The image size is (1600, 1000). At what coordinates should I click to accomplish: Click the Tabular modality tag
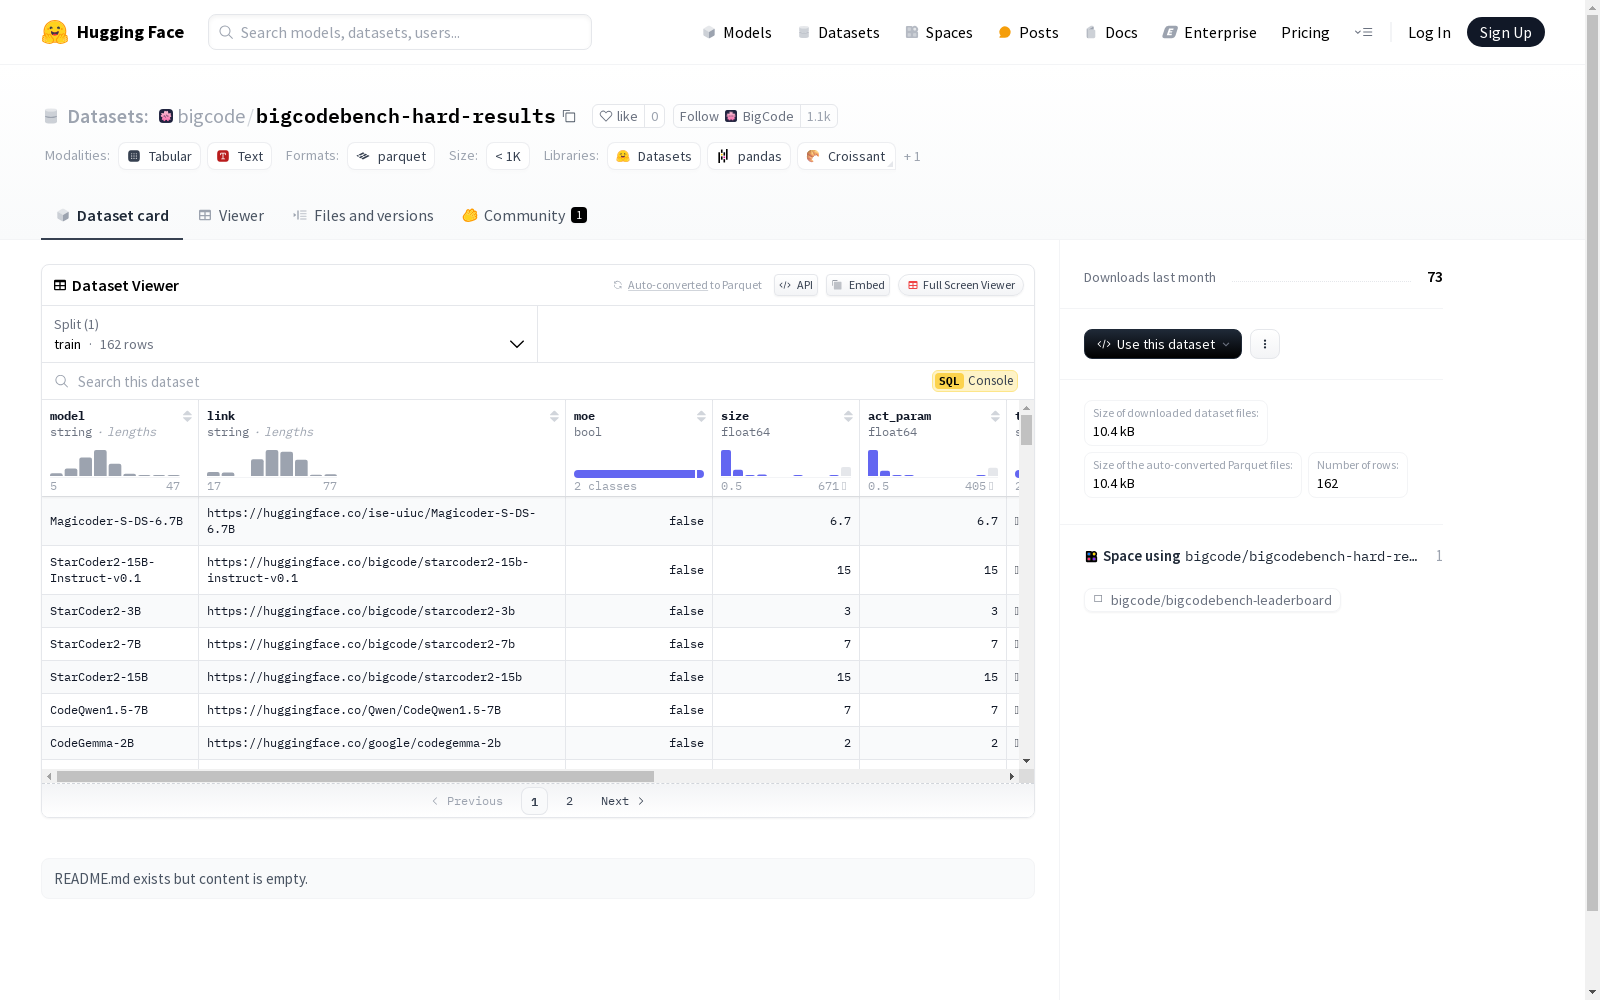coord(160,156)
